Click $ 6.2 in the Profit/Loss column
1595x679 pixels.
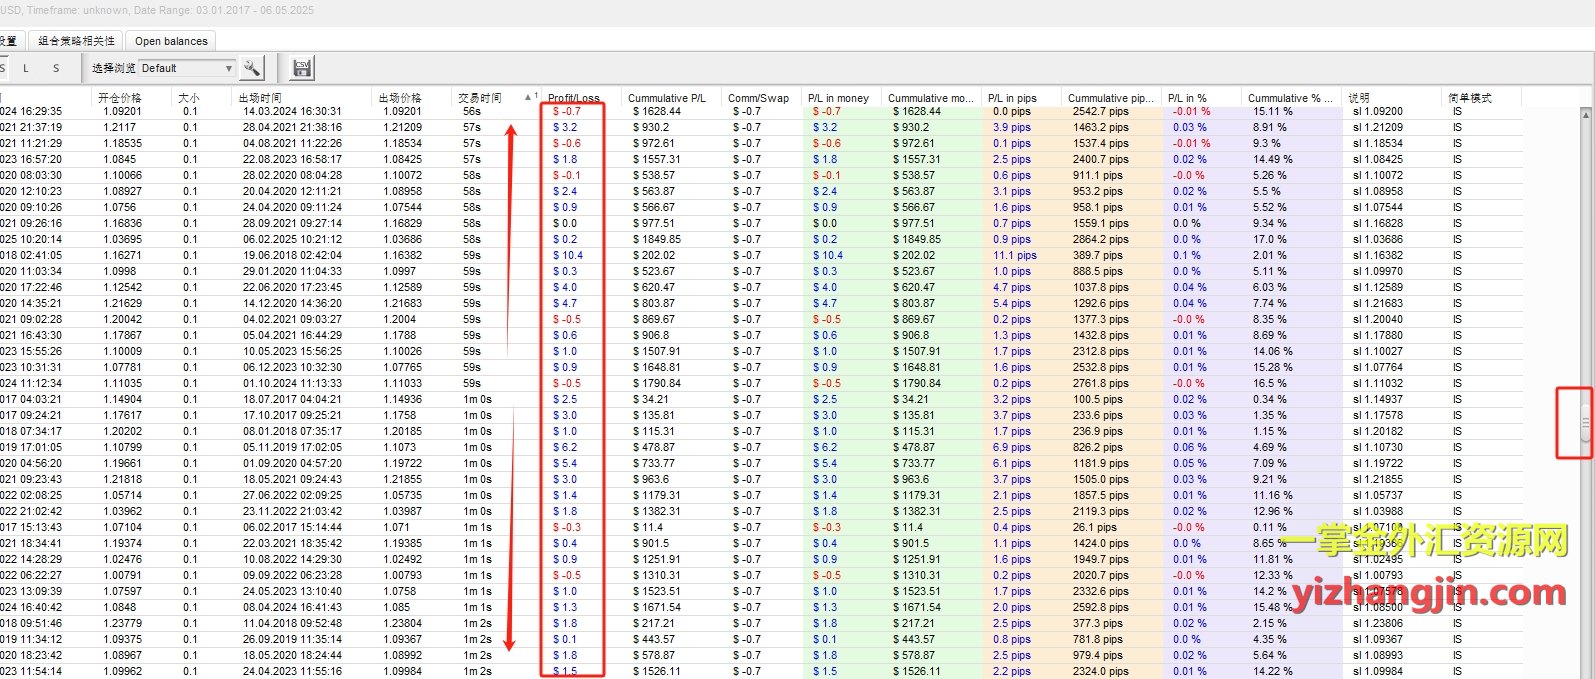coord(565,447)
